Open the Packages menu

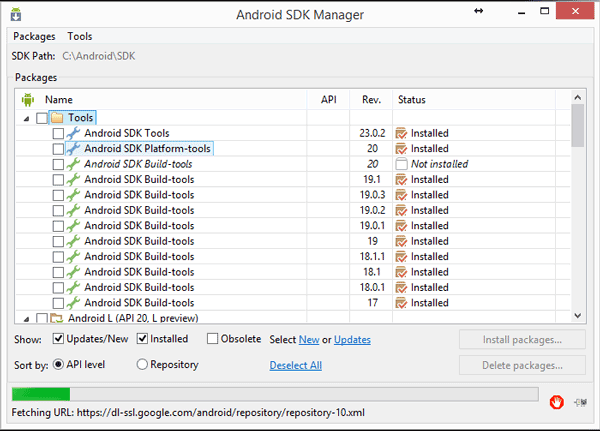34,36
